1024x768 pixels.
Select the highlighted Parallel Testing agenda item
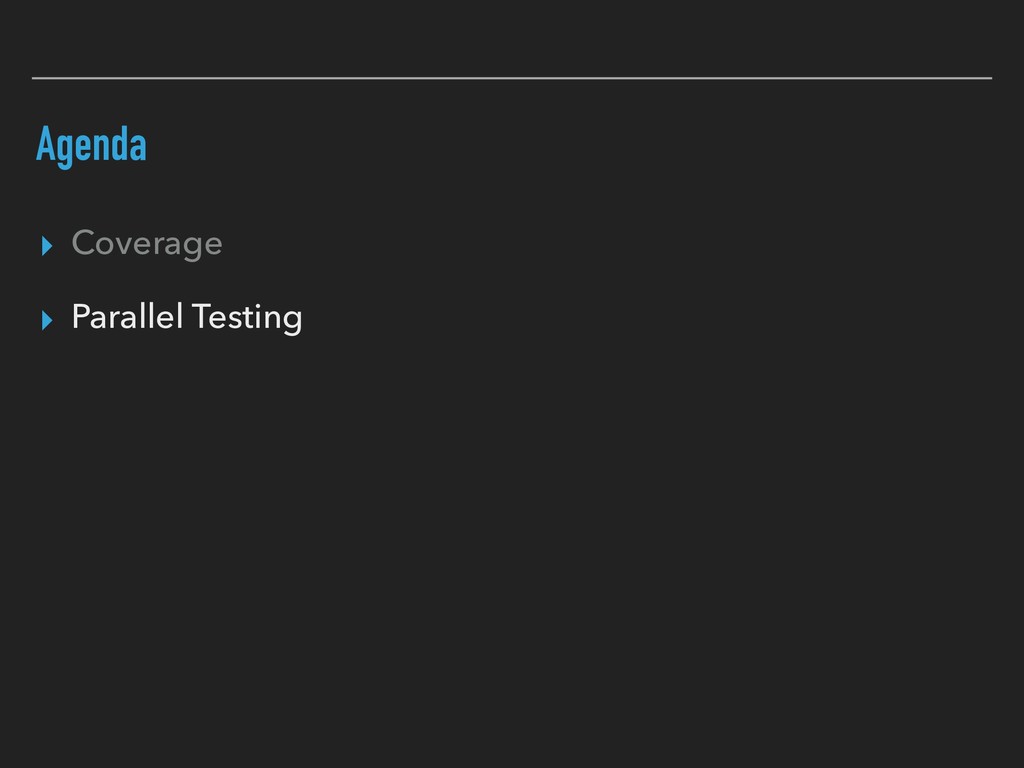[x=187, y=317]
